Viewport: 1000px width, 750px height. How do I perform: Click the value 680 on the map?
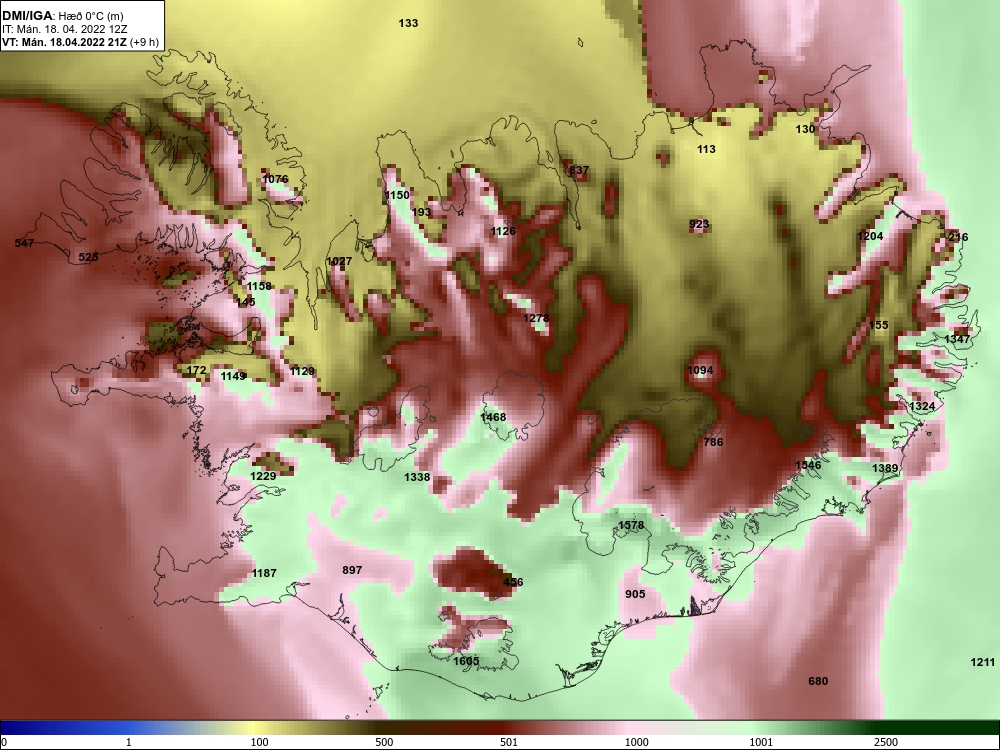point(818,681)
